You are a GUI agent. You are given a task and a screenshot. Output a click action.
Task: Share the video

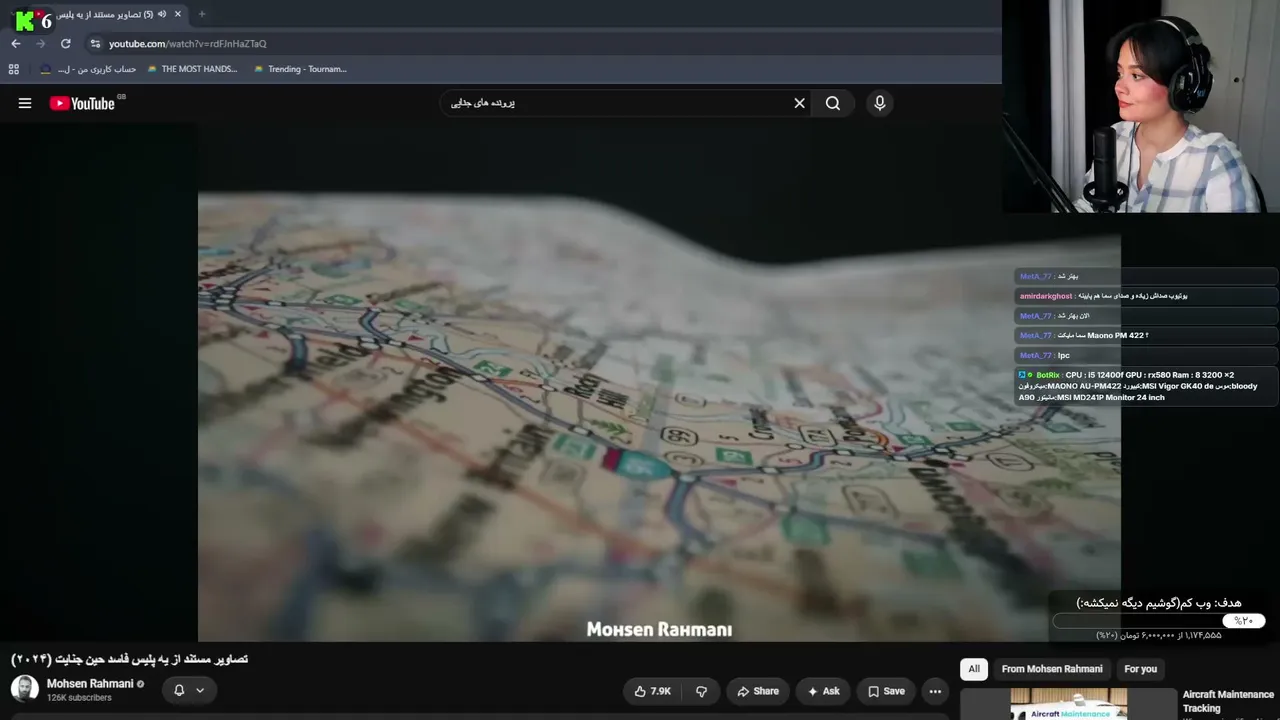758,691
